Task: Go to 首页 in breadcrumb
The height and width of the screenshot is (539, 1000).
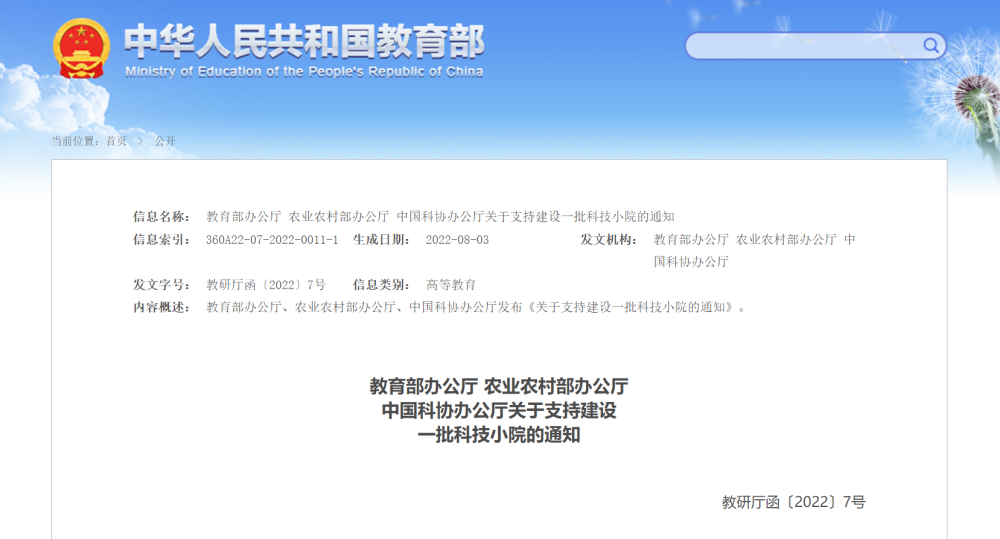Action: 116,141
